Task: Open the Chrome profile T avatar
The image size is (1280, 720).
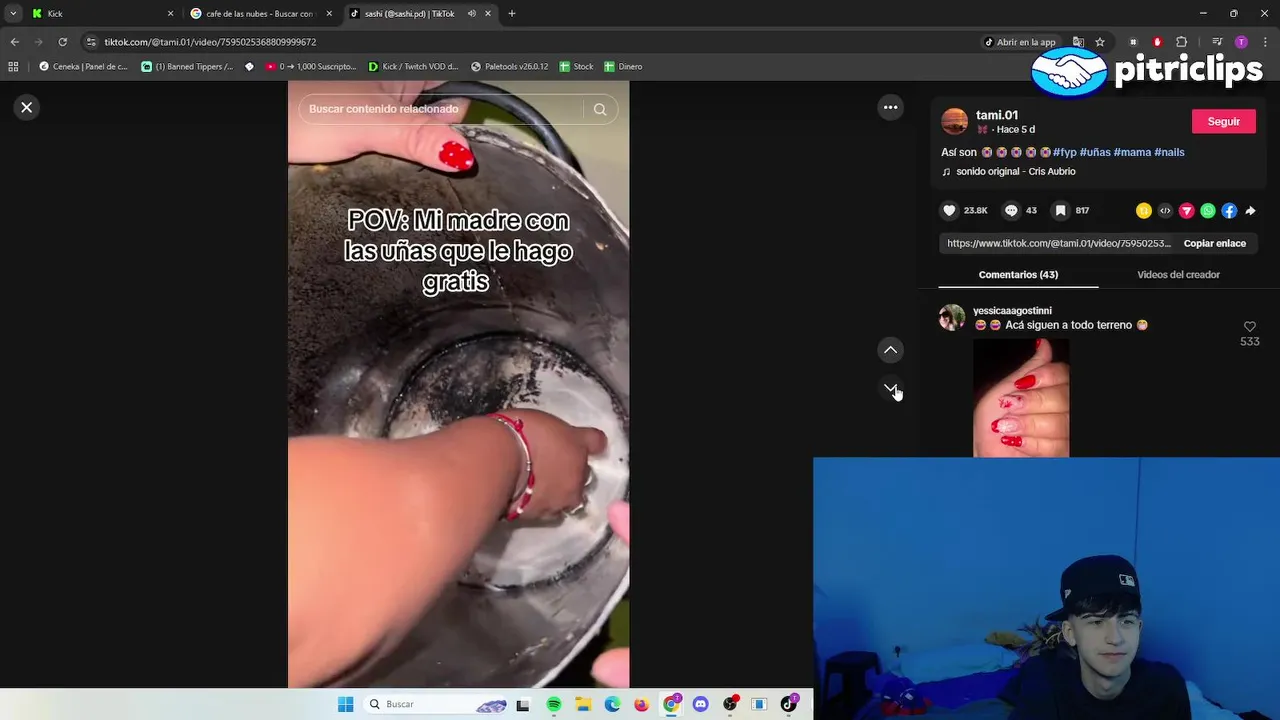Action: pyautogui.click(x=1241, y=42)
